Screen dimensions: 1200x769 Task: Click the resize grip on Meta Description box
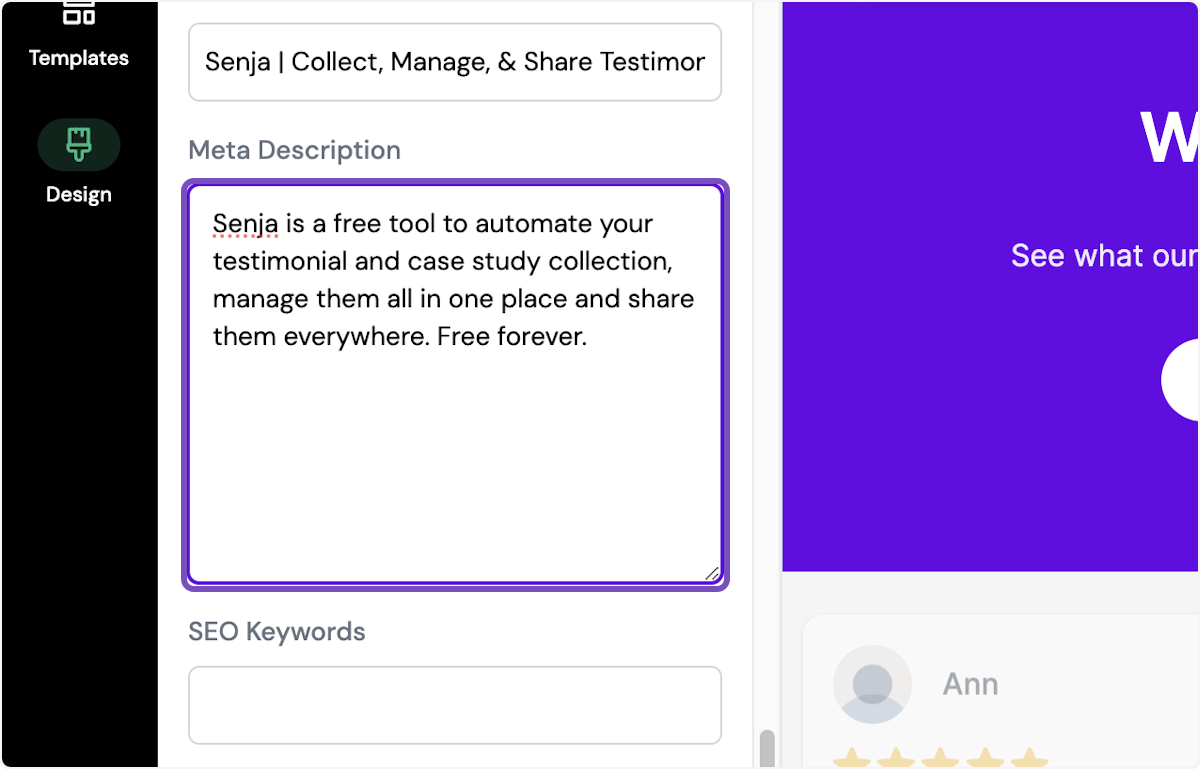pos(713,573)
